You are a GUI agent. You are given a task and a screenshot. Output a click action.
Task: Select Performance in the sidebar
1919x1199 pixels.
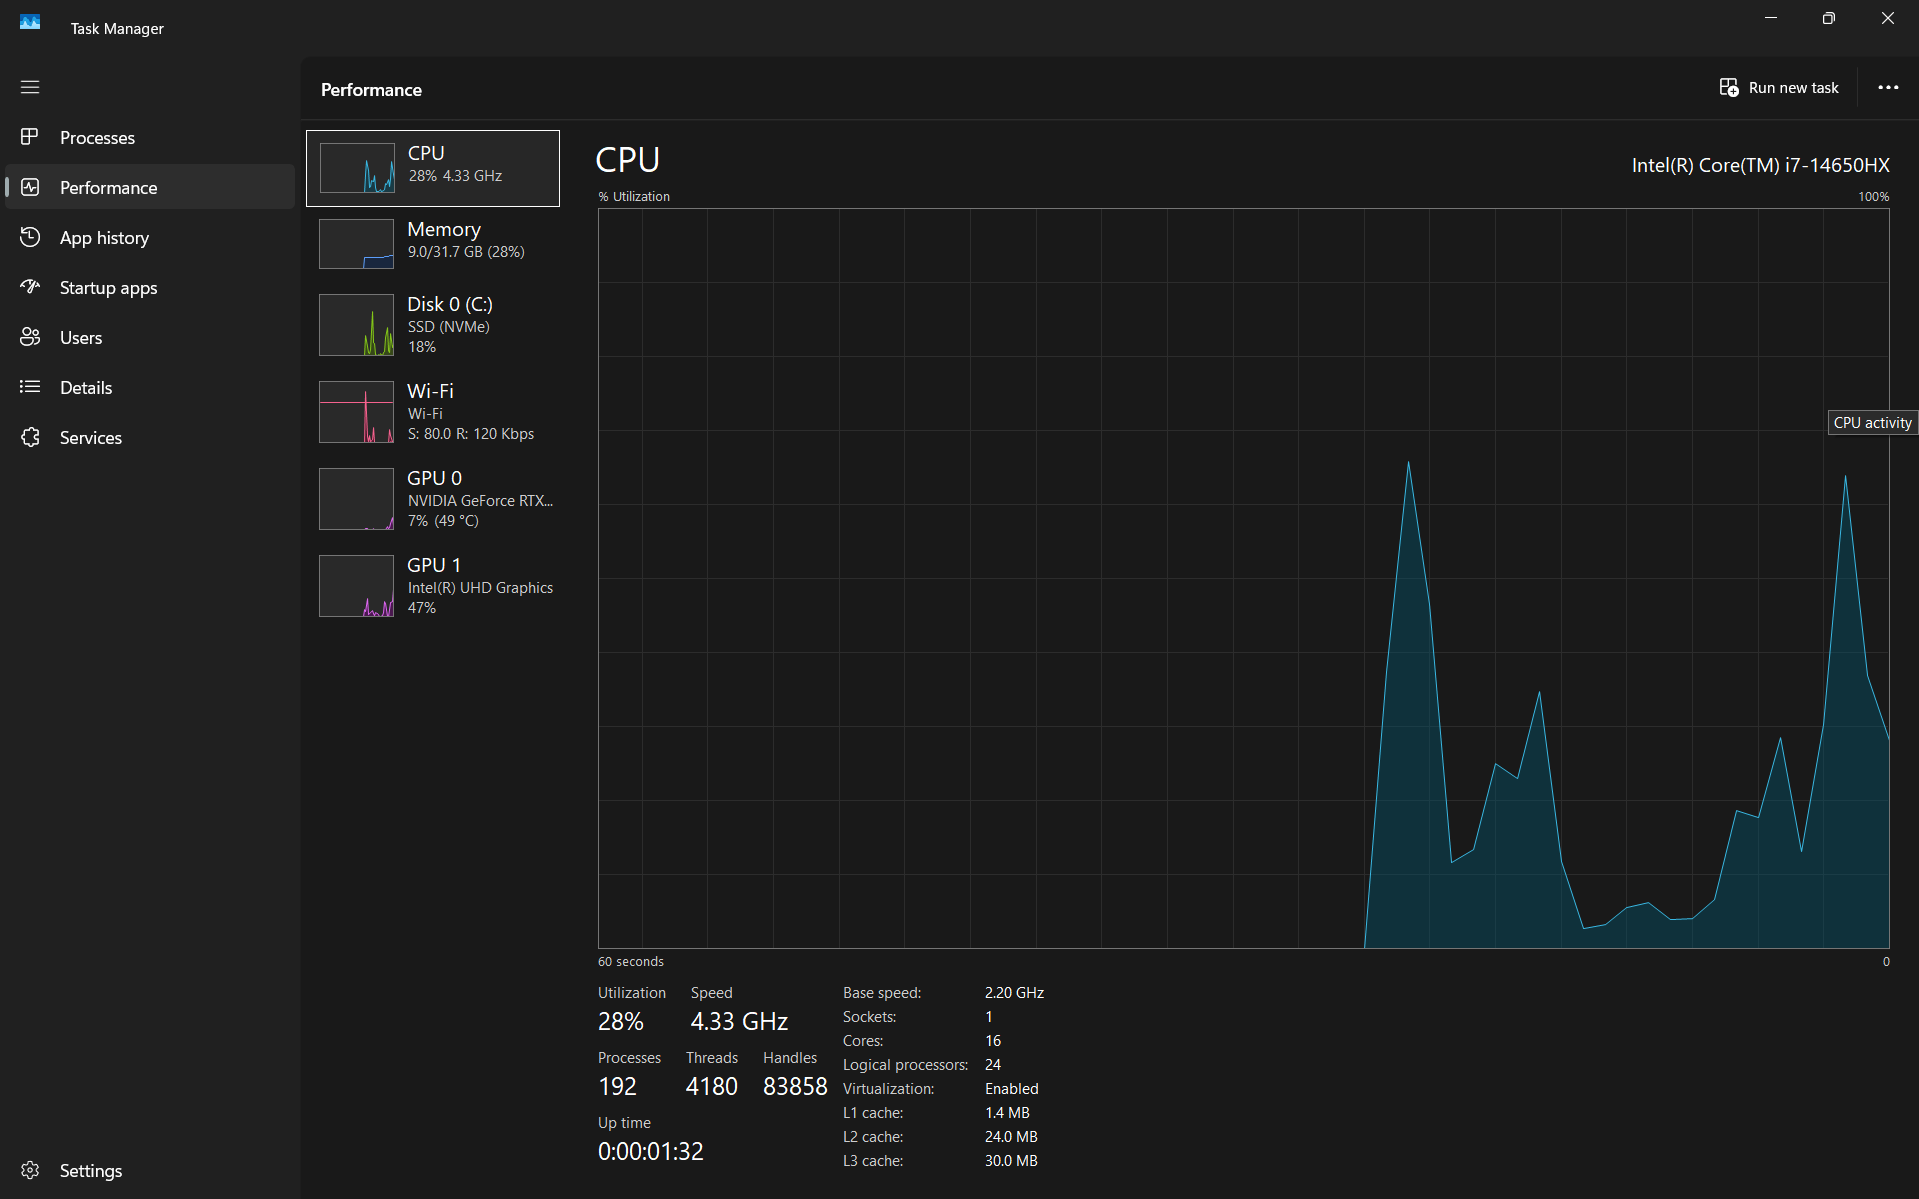150,187
